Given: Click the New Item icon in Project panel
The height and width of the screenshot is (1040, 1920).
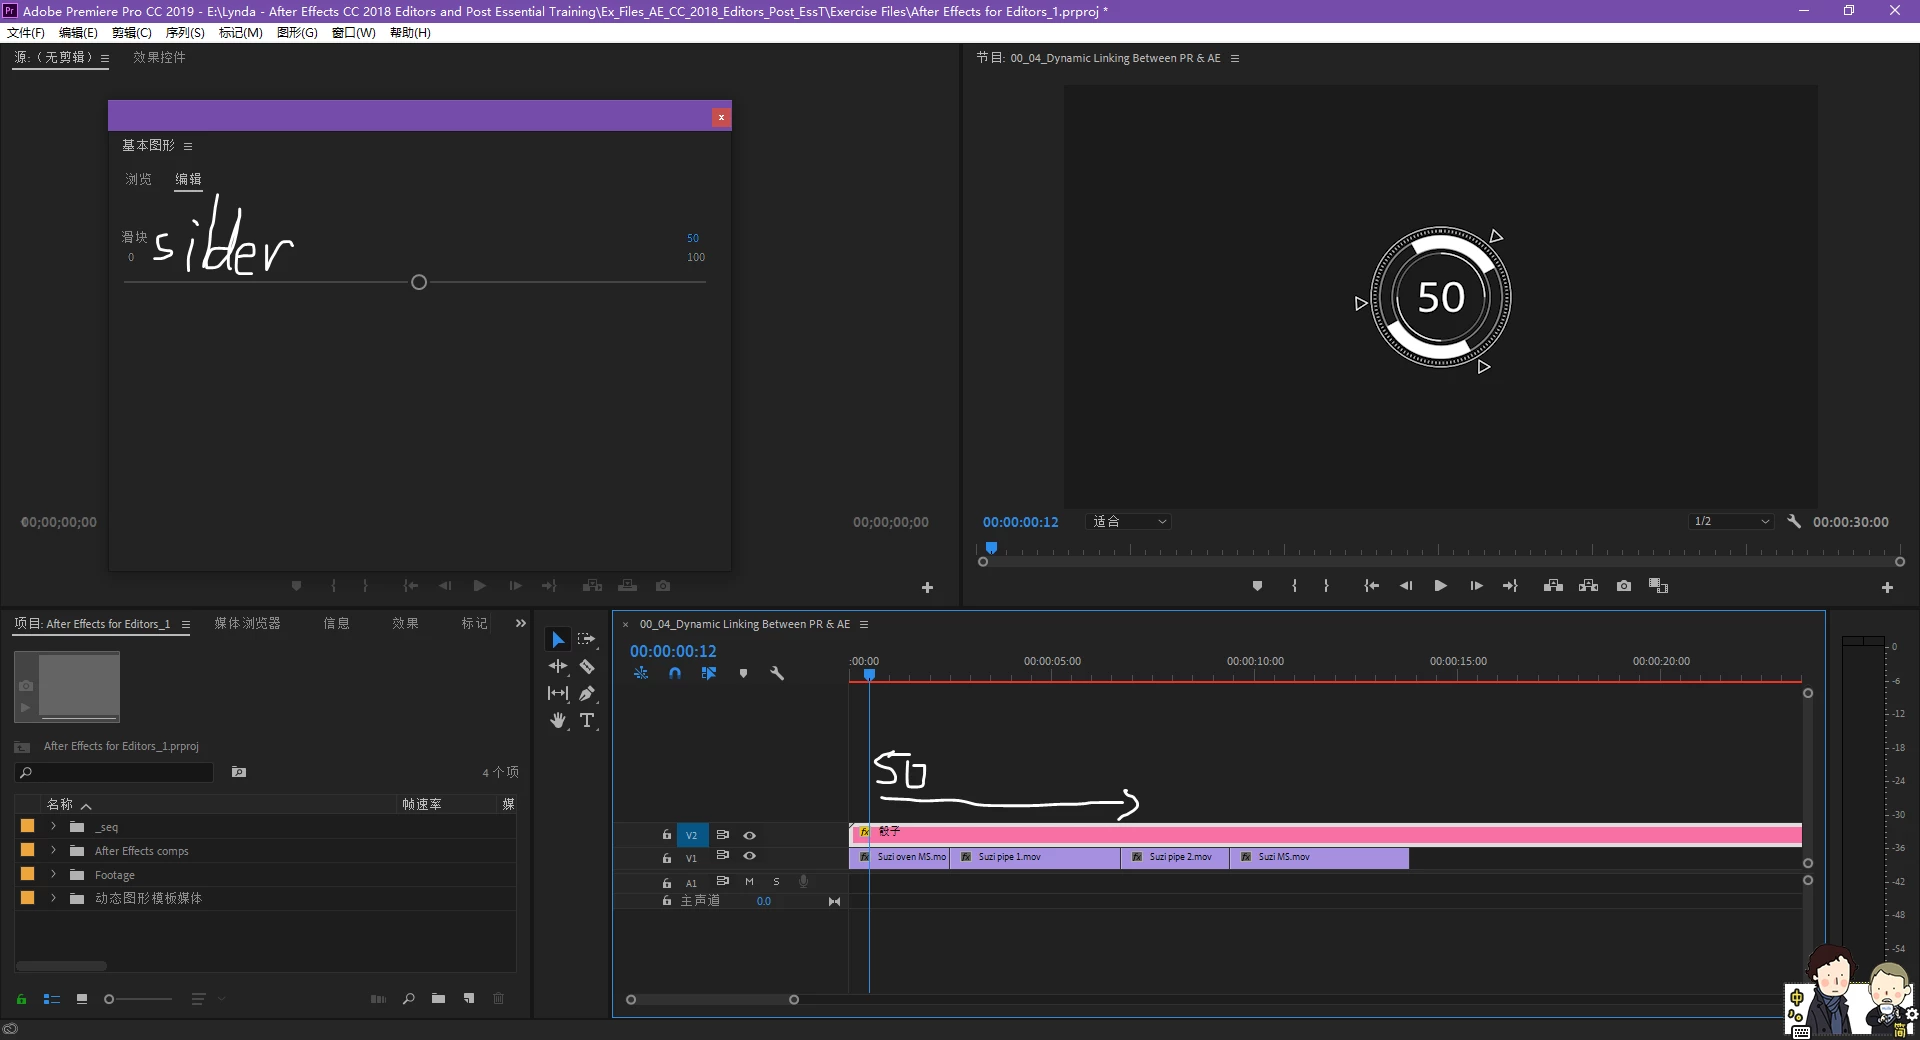Looking at the screenshot, I should (x=468, y=998).
